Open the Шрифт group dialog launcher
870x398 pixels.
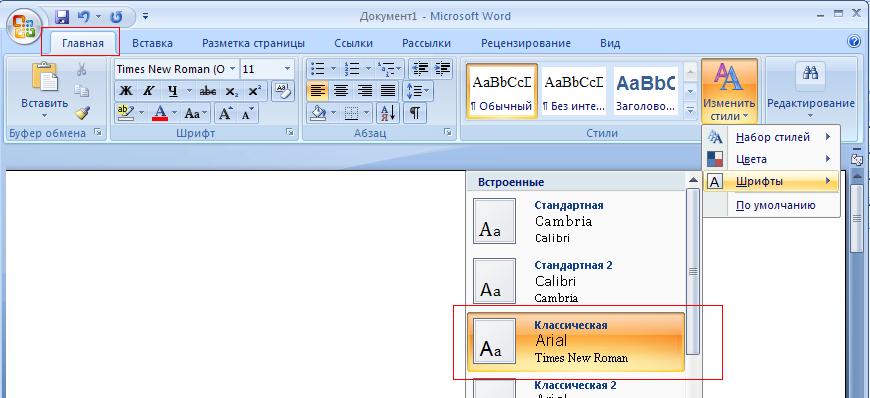point(290,132)
